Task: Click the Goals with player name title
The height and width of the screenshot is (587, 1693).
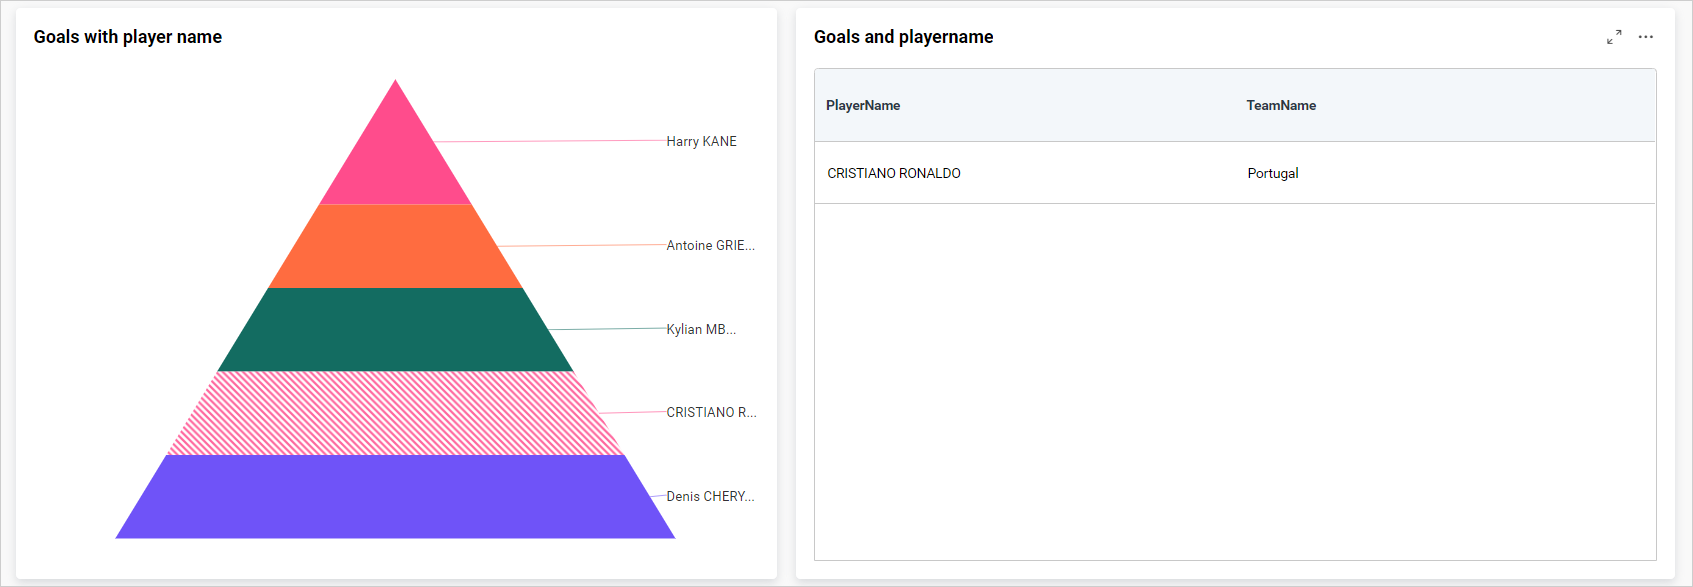Action: point(128,37)
